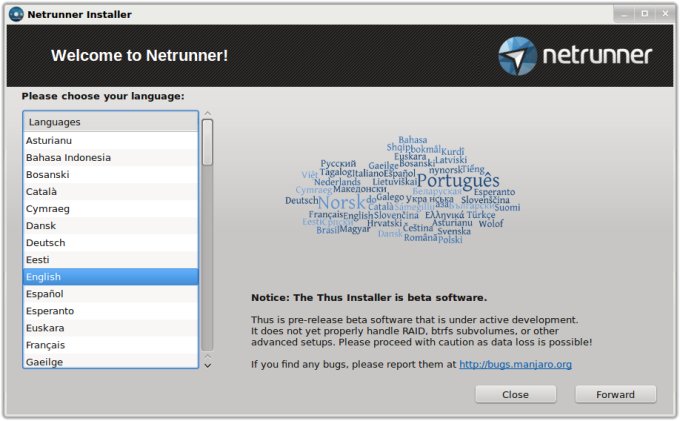Click the Languages column header

point(111,122)
